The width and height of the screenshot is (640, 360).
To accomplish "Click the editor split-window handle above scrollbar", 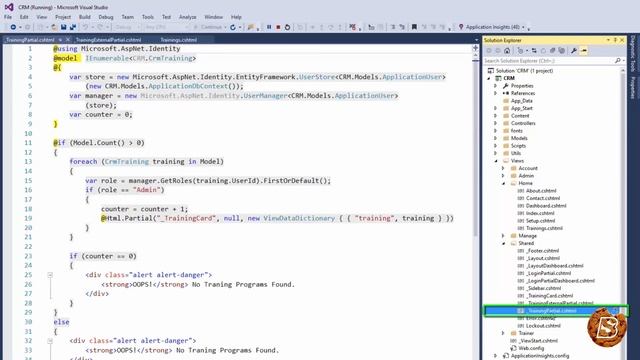I will (x=476, y=48).
